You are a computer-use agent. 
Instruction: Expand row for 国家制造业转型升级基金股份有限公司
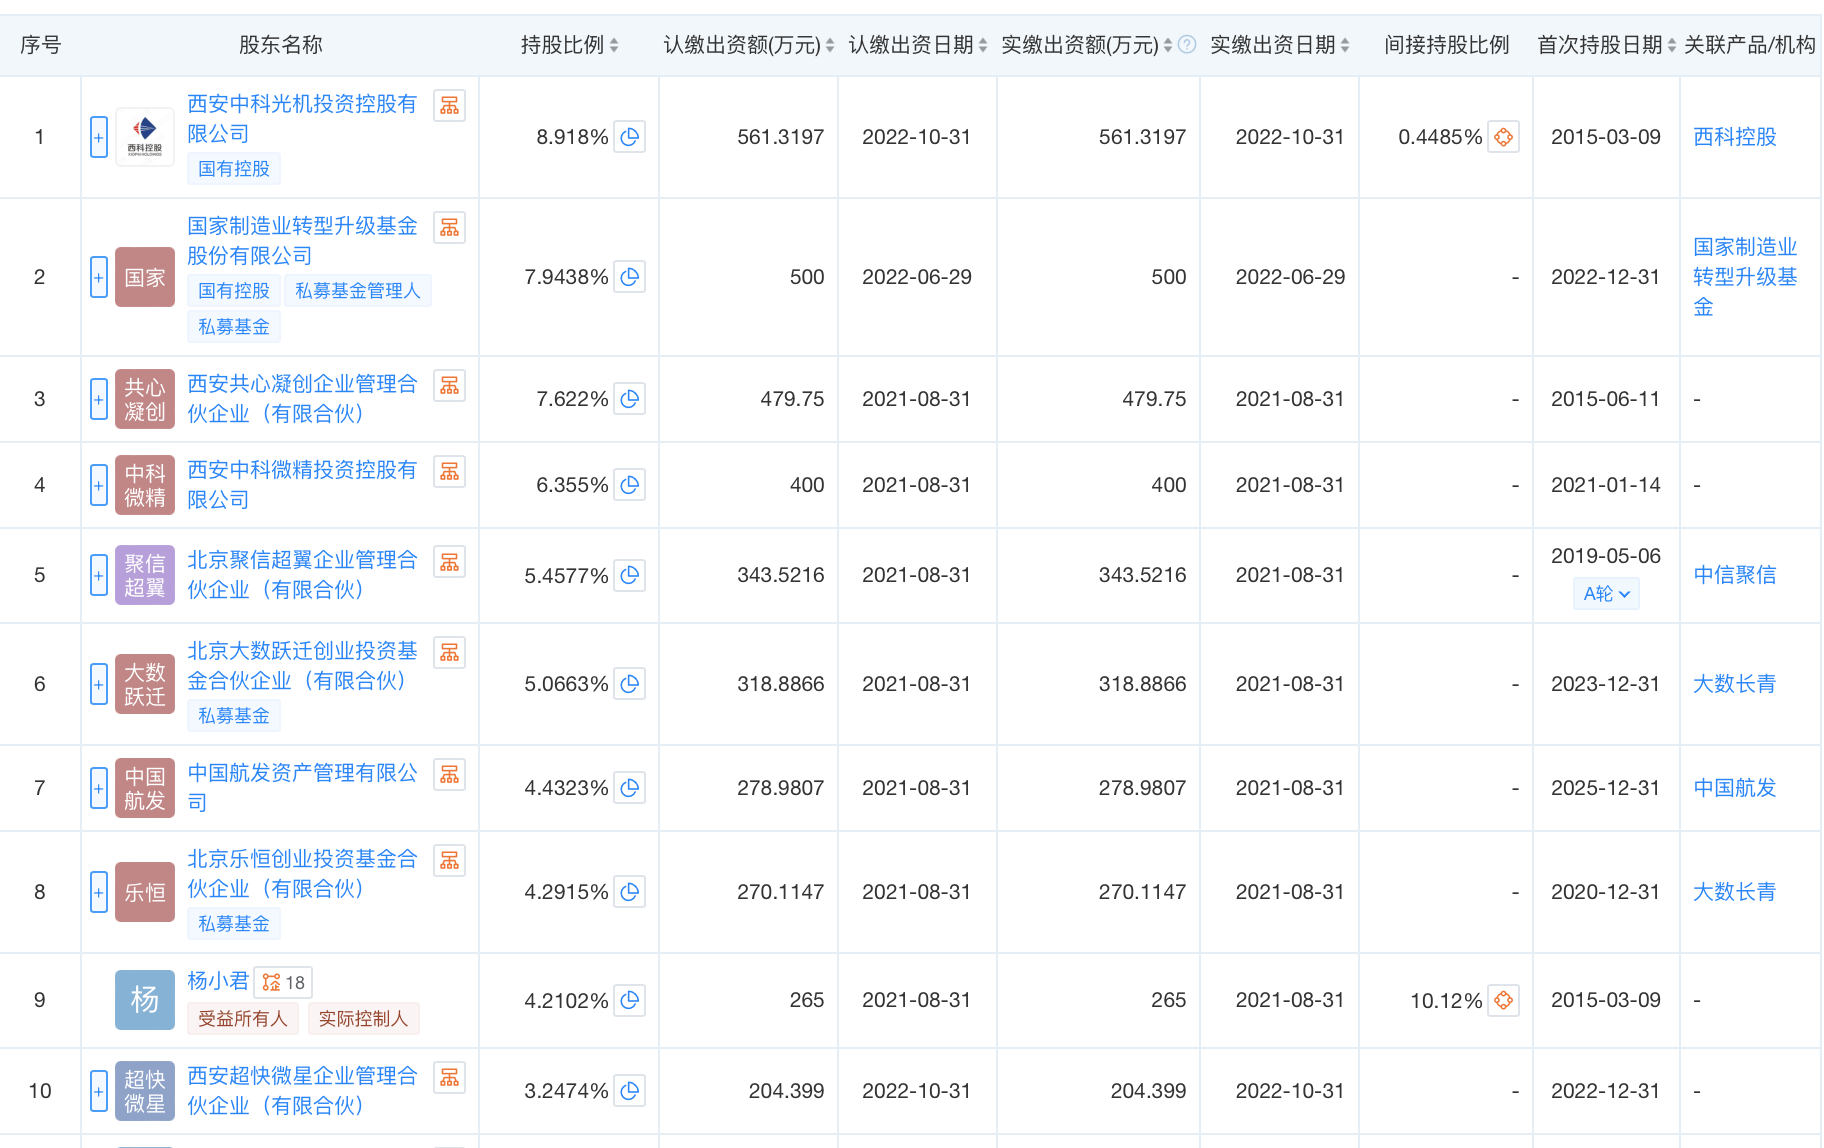(98, 277)
